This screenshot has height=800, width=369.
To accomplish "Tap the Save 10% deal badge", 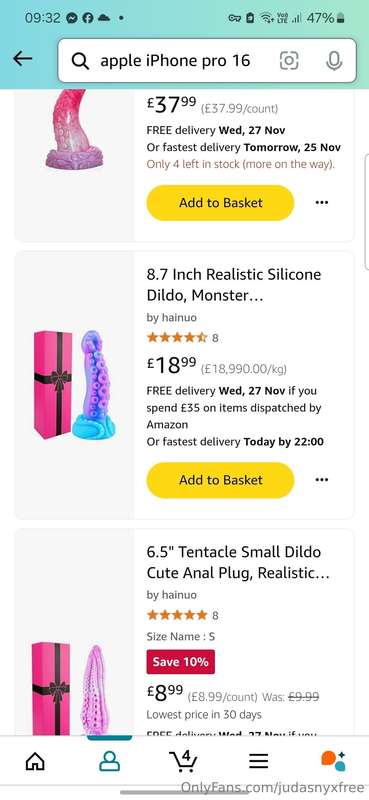I will (x=181, y=662).
